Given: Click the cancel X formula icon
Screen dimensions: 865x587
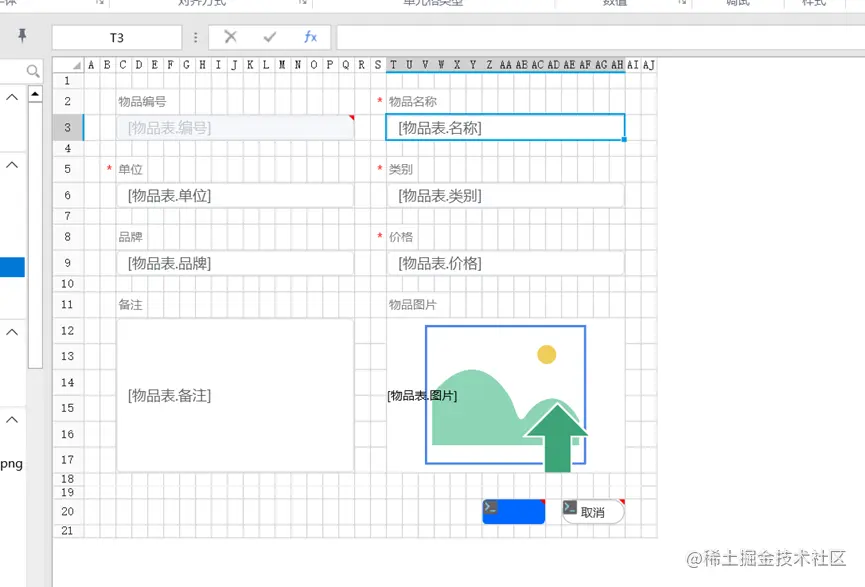Looking at the screenshot, I should [x=231, y=37].
